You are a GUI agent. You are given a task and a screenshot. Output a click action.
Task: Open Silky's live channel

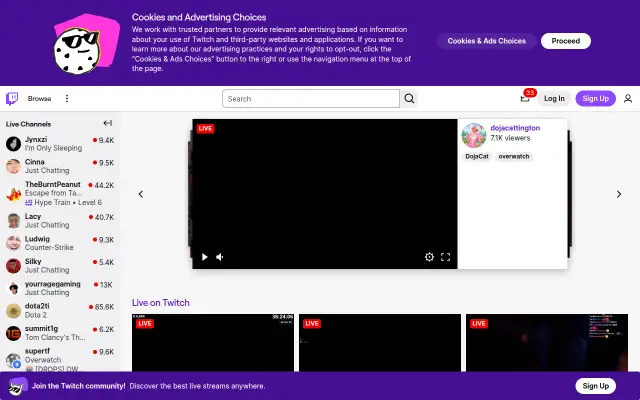[60, 265]
